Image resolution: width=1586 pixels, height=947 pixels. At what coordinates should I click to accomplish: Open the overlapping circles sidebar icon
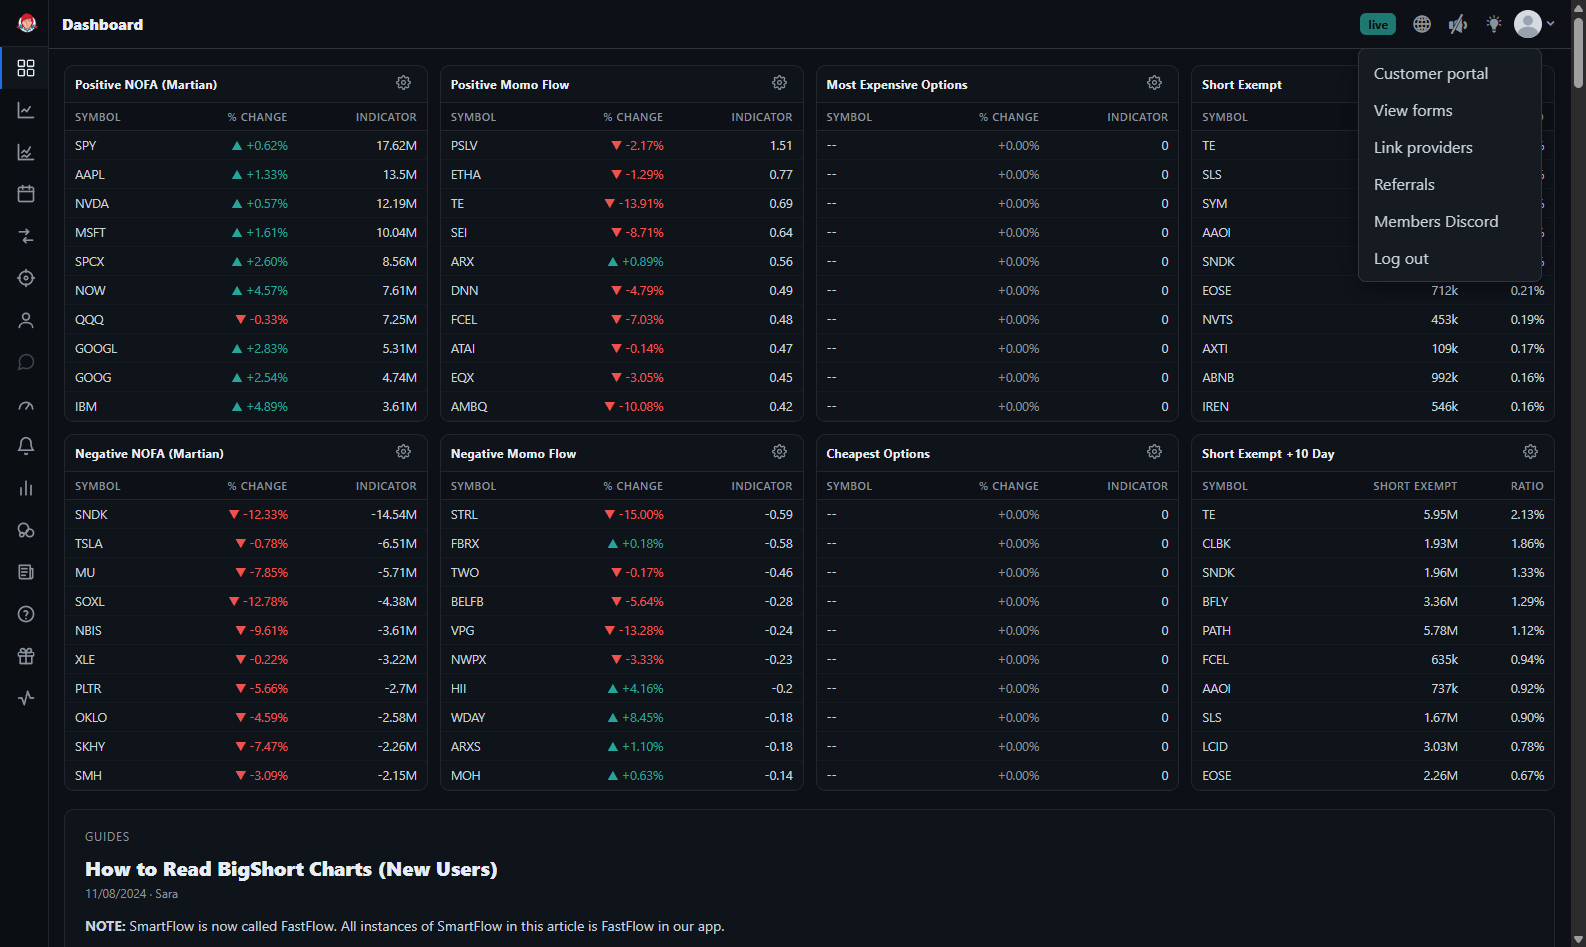(26, 530)
